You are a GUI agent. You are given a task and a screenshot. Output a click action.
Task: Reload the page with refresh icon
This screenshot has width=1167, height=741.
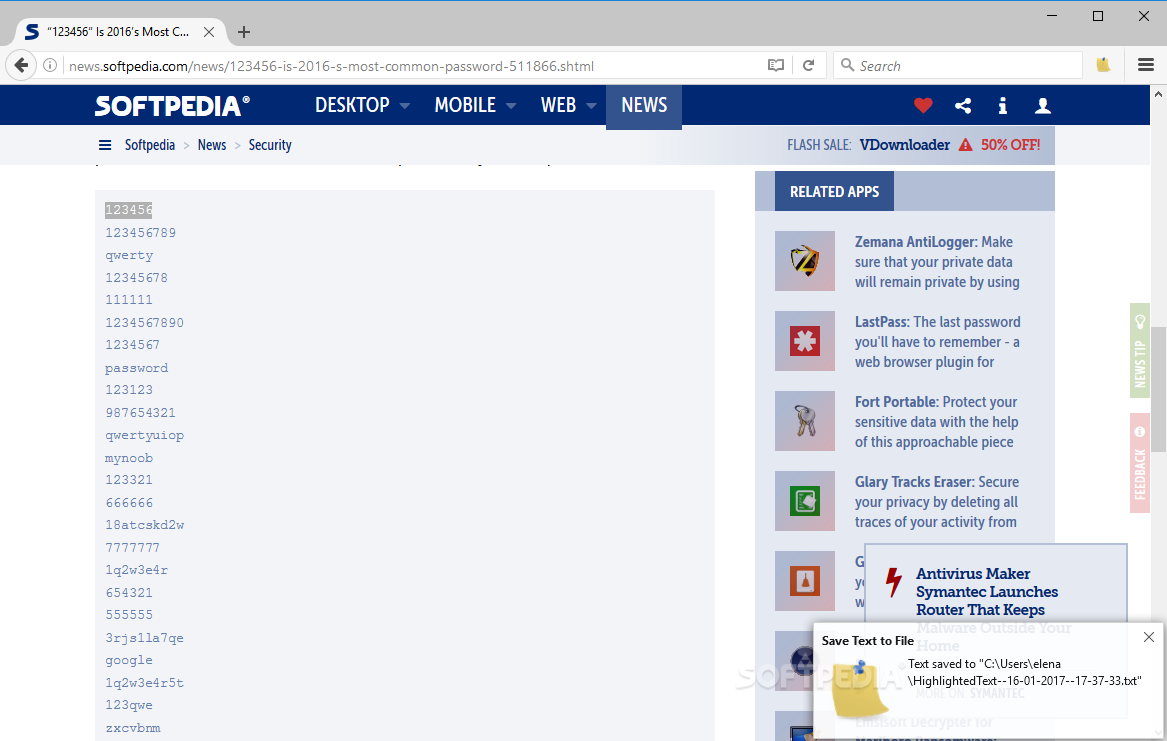click(x=808, y=65)
